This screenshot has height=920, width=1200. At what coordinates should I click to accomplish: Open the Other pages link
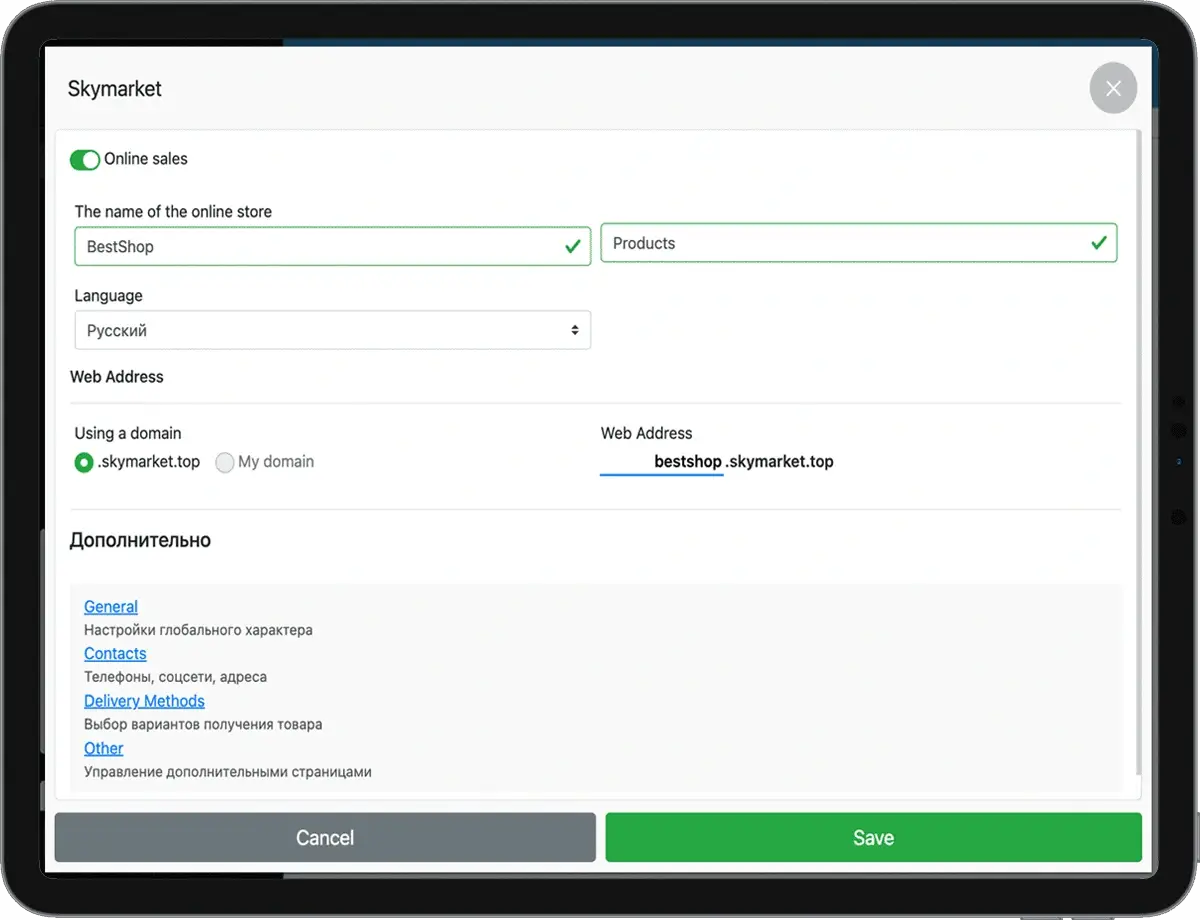104,748
